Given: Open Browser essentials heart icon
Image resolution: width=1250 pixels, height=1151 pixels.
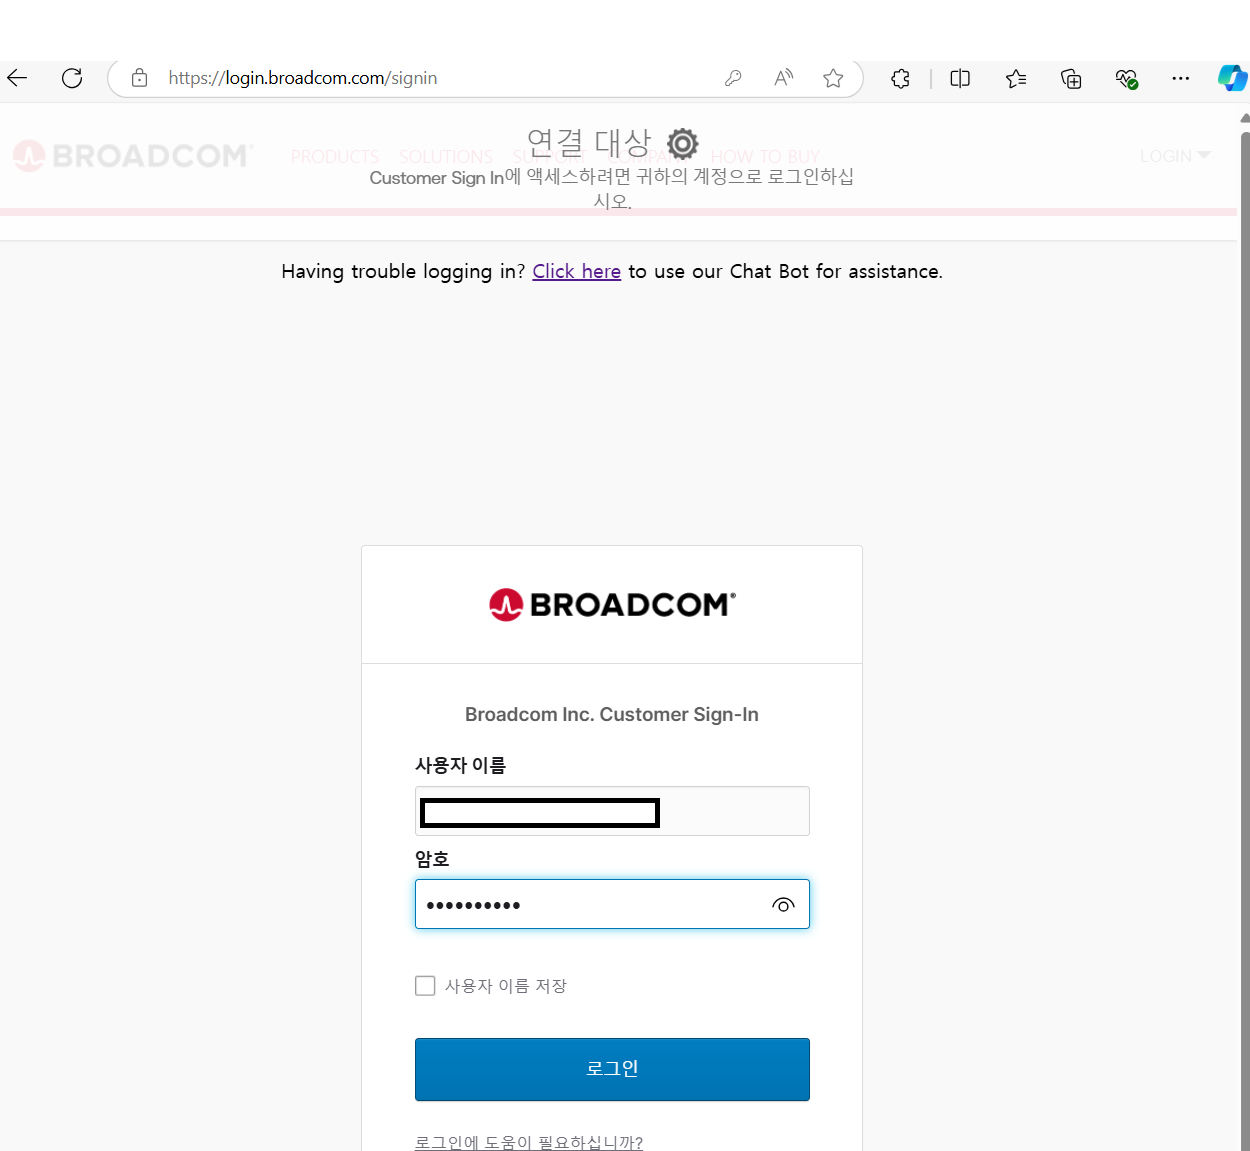Looking at the screenshot, I should click(1126, 78).
